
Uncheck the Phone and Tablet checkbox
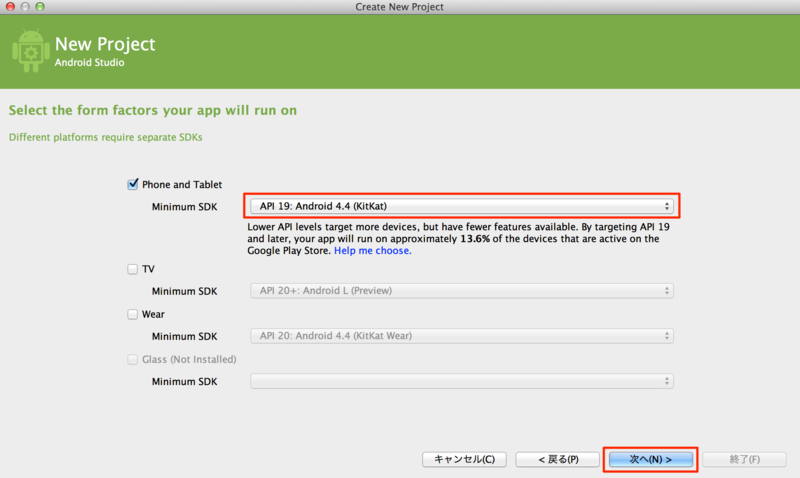[x=133, y=184]
